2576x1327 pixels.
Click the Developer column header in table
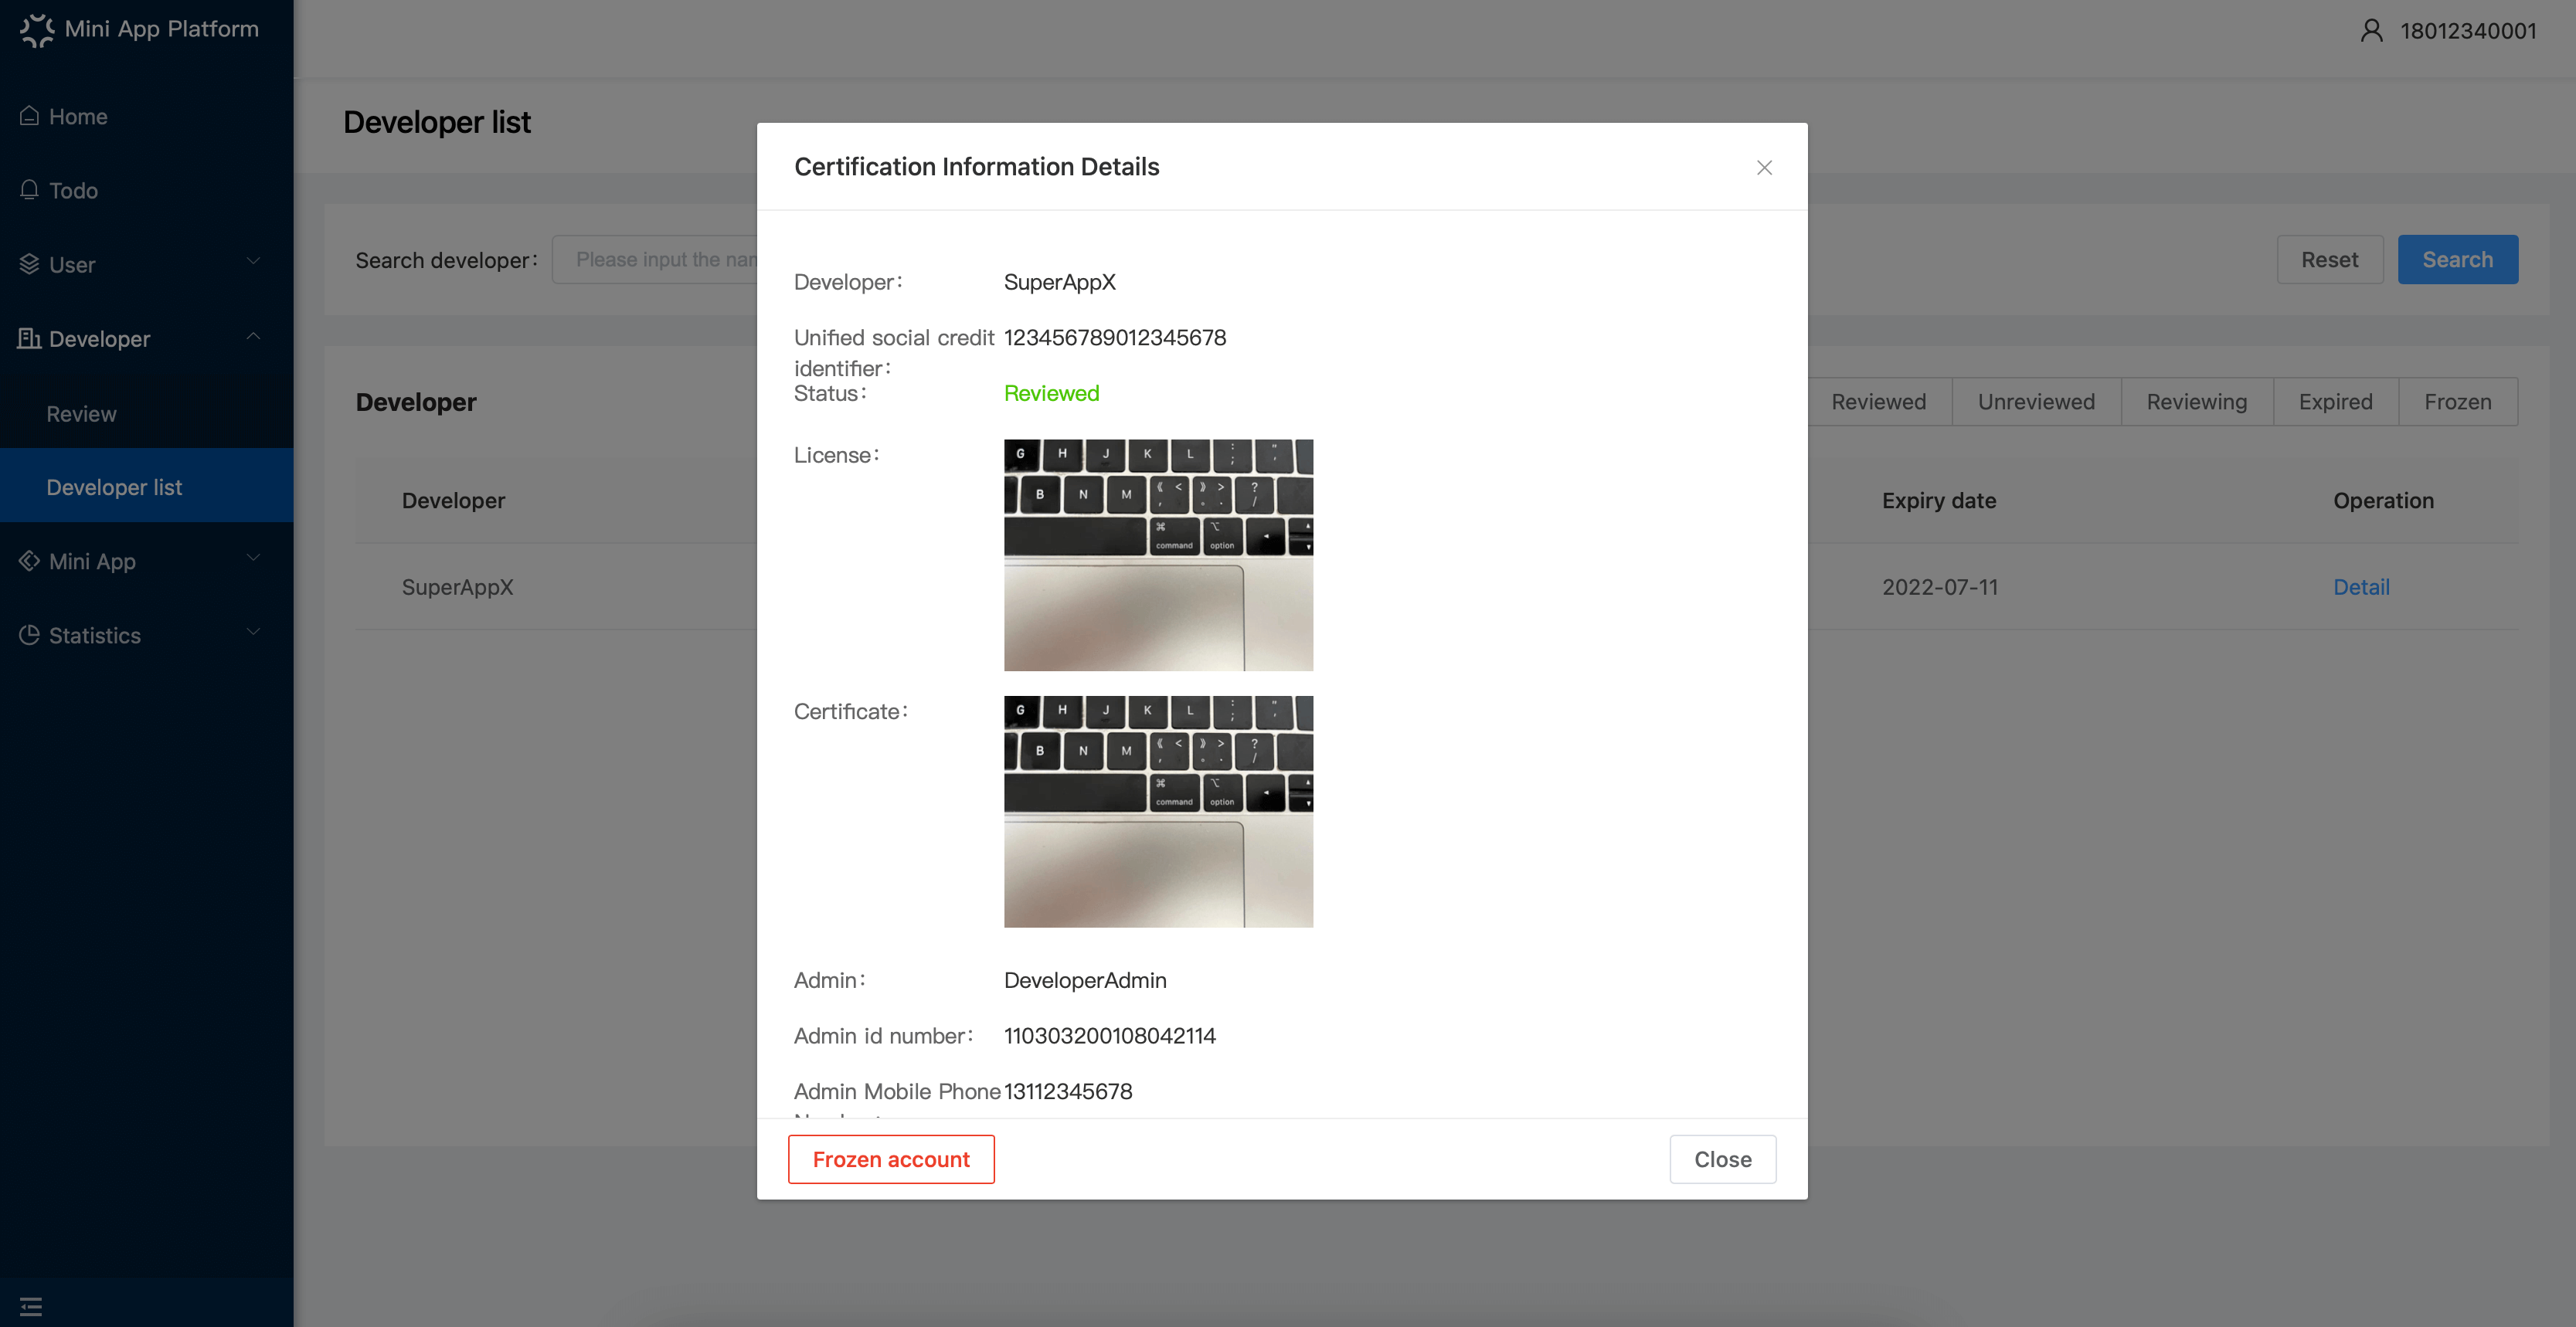pos(453,501)
